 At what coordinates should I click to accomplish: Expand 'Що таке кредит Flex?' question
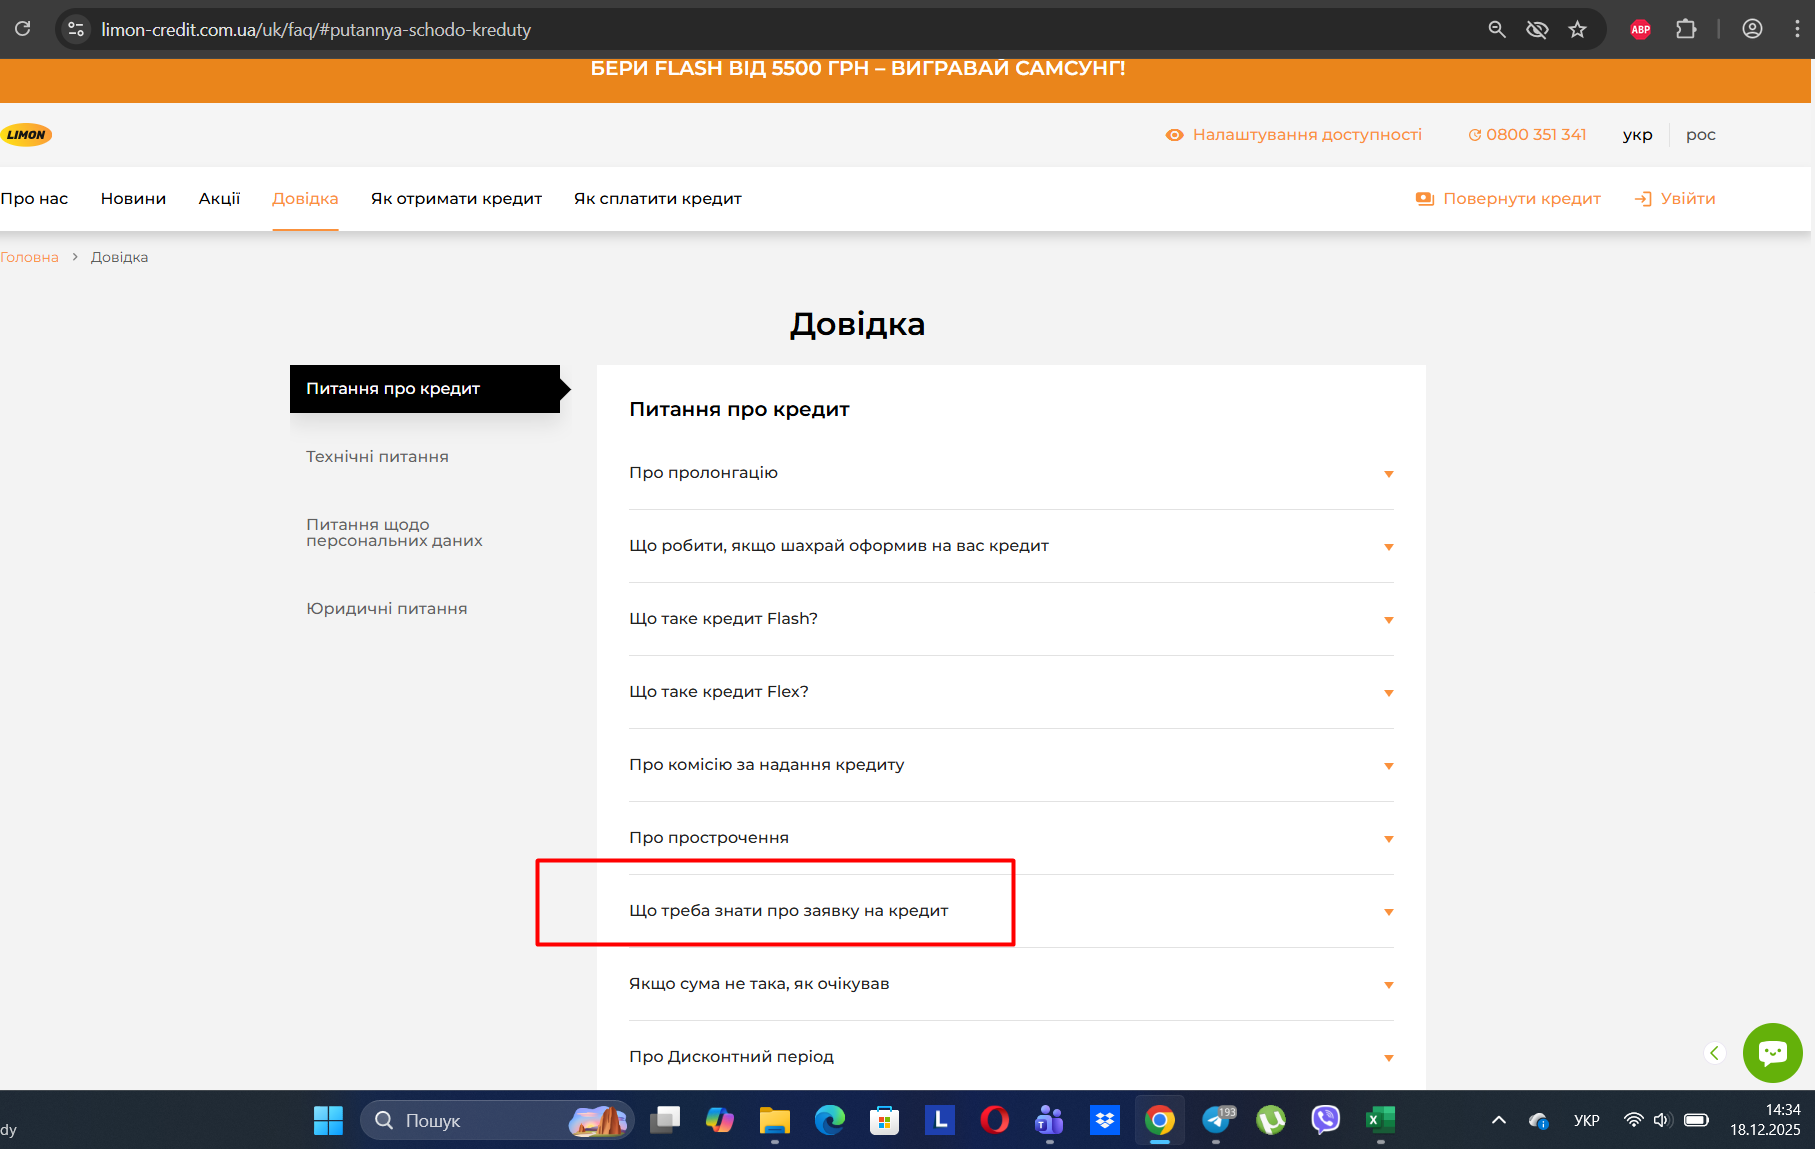[x=1011, y=692]
